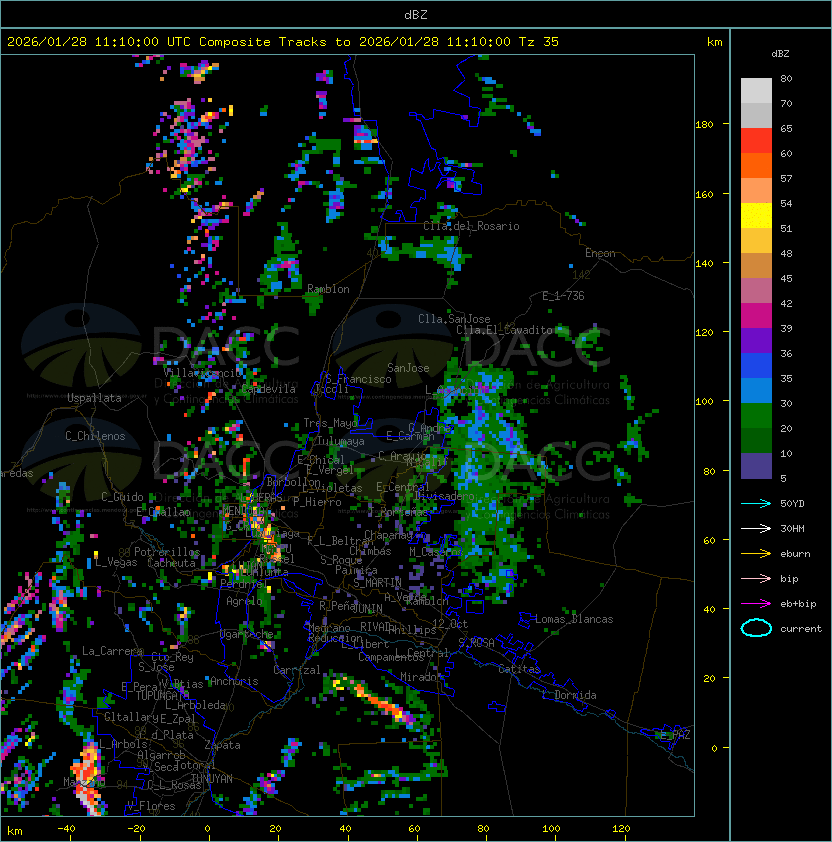Click the S_Francisco map label

358,379
